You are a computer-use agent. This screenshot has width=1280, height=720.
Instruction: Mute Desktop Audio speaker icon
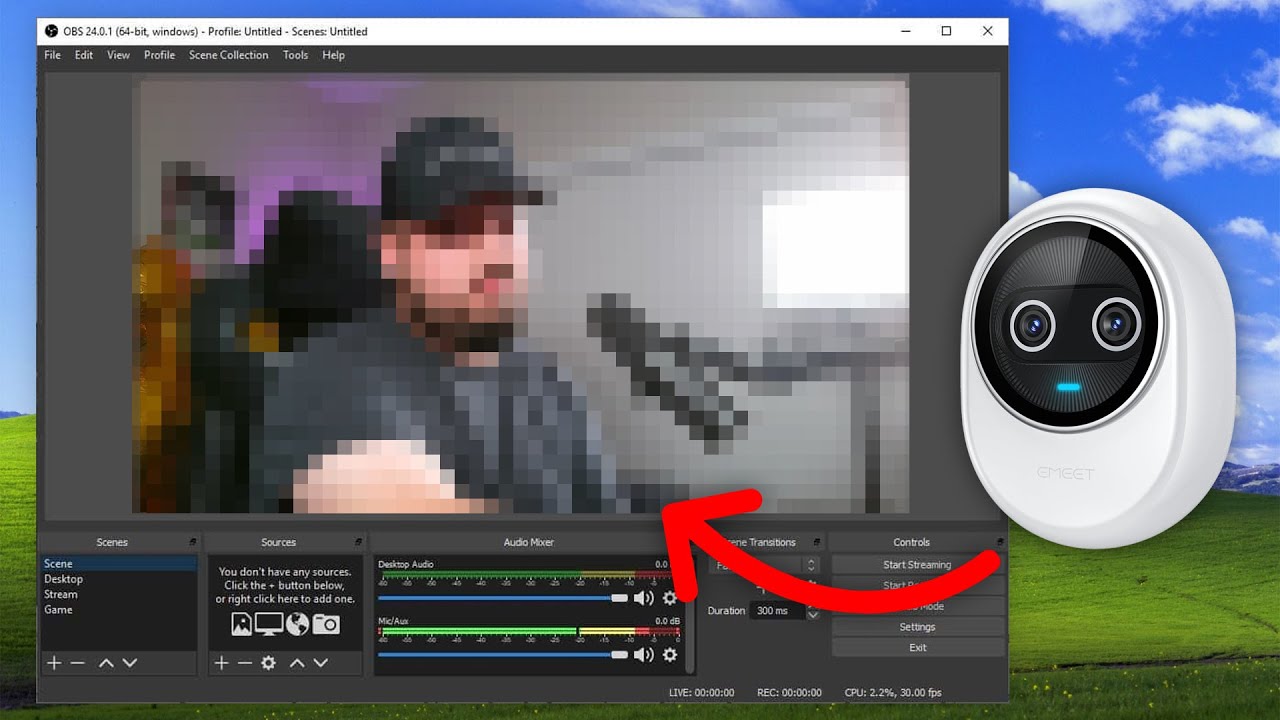pyautogui.click(x=643, y=598)
